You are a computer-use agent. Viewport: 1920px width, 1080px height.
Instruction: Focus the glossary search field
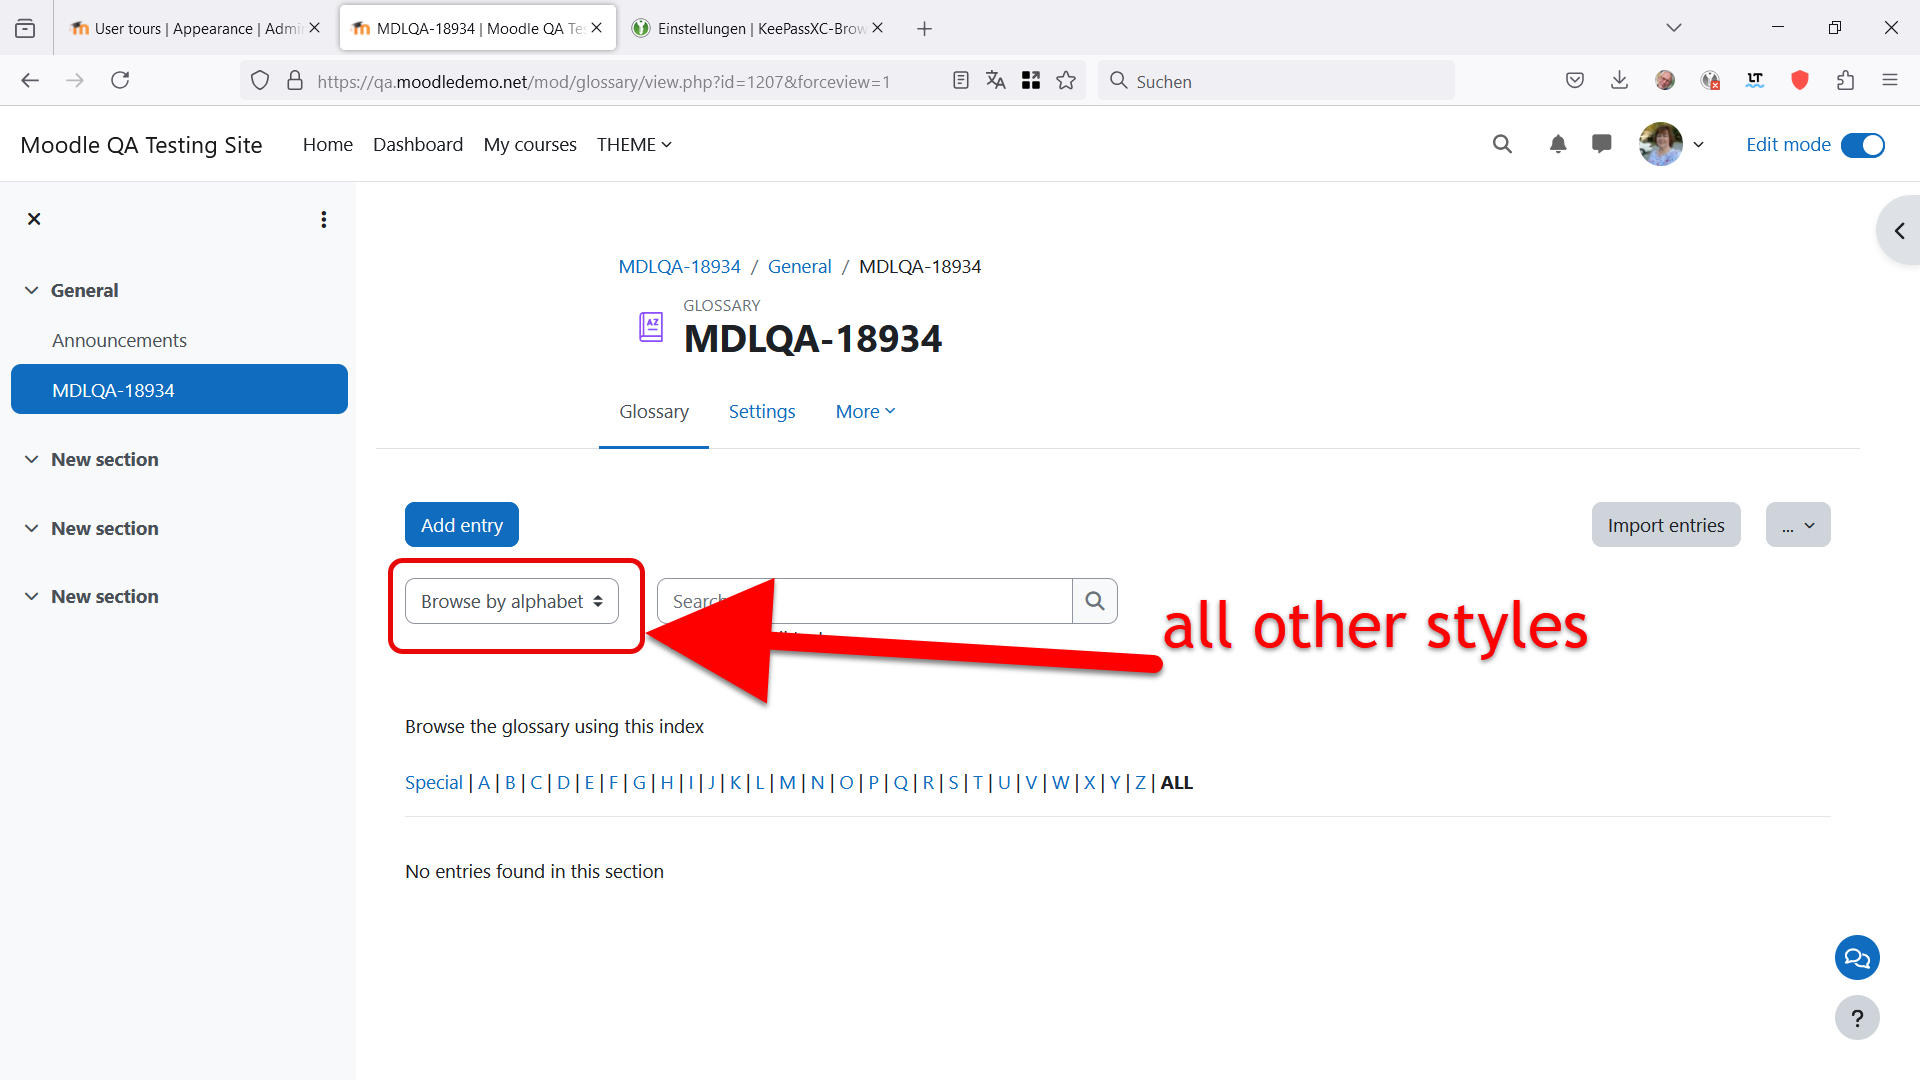(864, 601)
